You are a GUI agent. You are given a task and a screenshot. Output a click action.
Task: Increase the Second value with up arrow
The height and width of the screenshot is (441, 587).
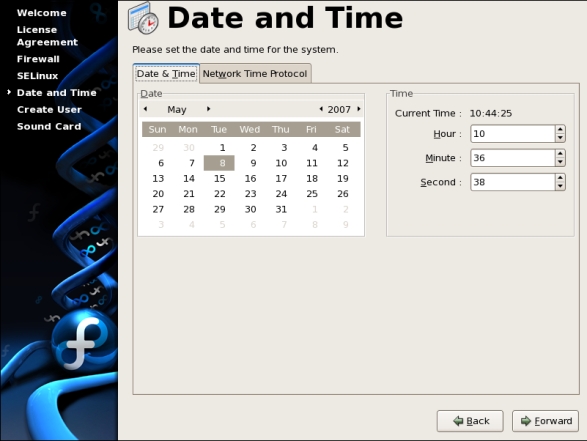[560, 178]
